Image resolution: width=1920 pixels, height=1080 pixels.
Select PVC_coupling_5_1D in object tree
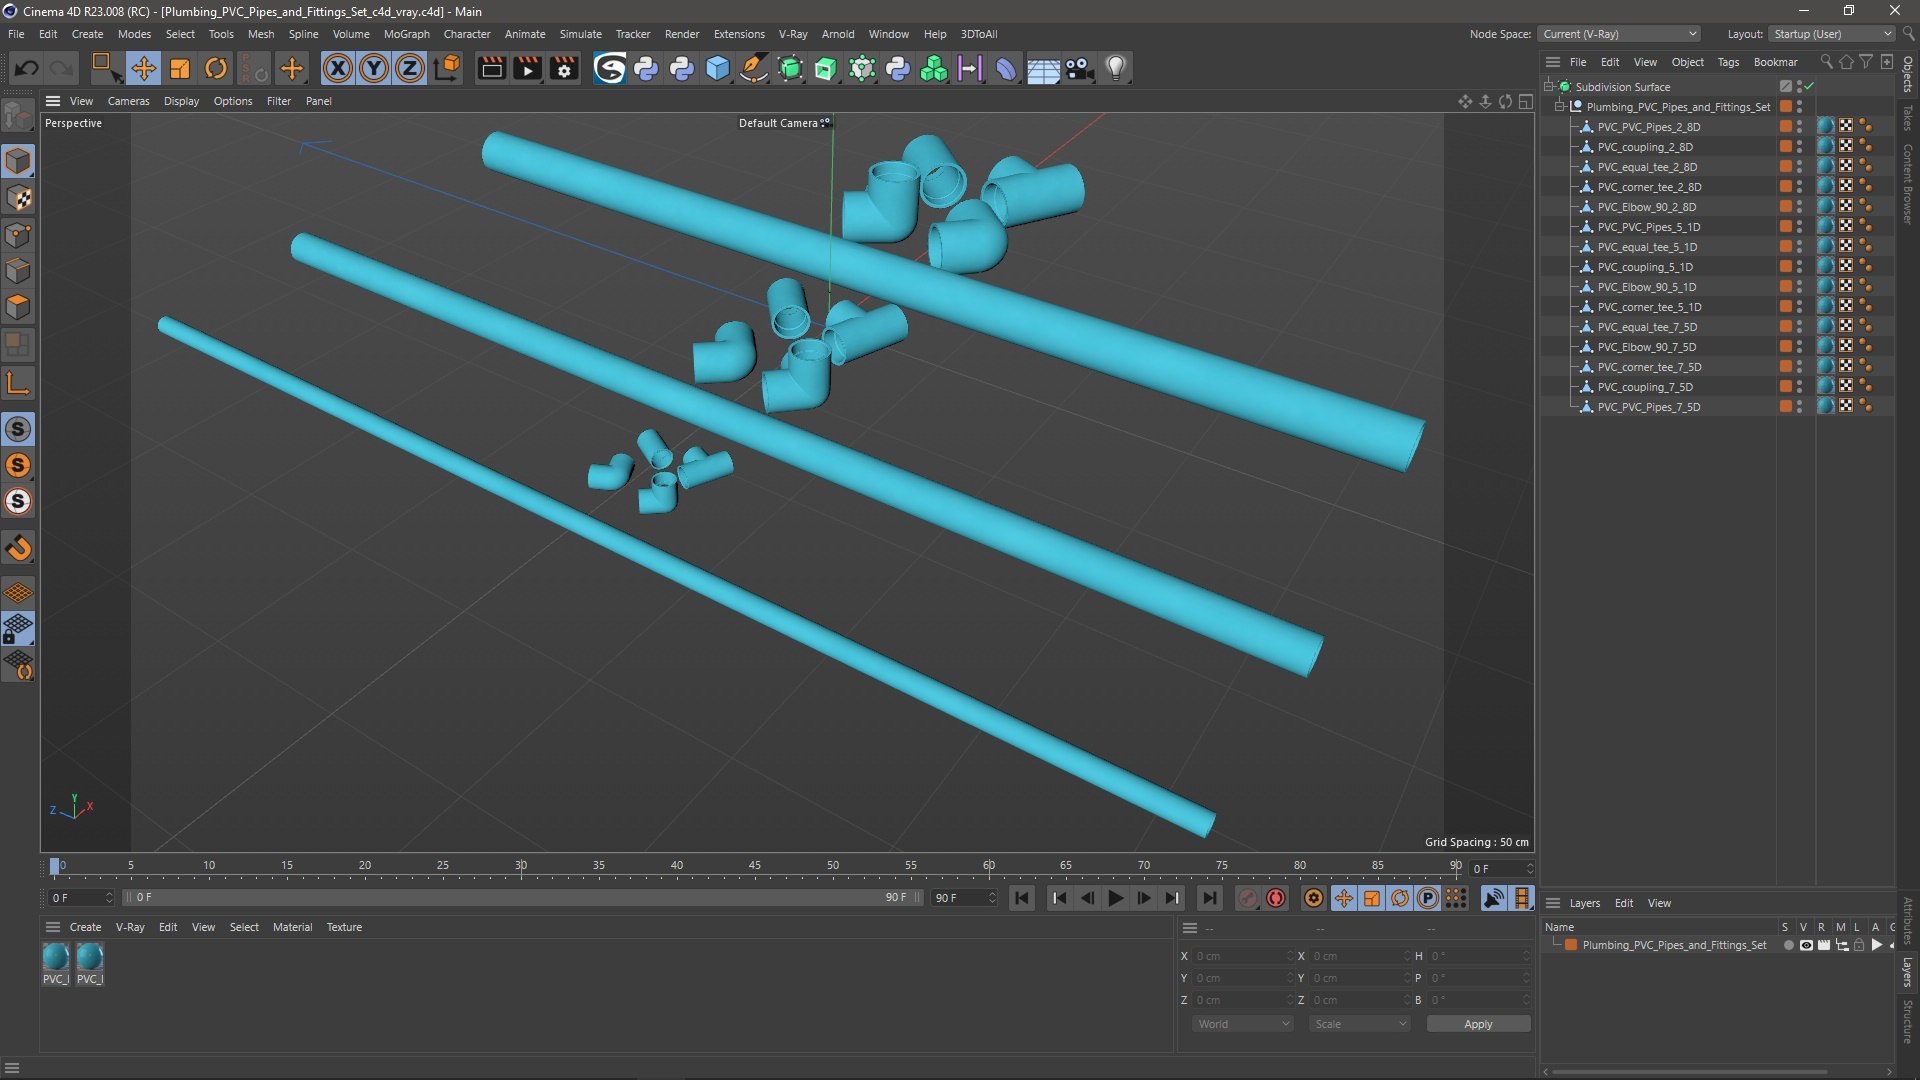click(1644, 267)
